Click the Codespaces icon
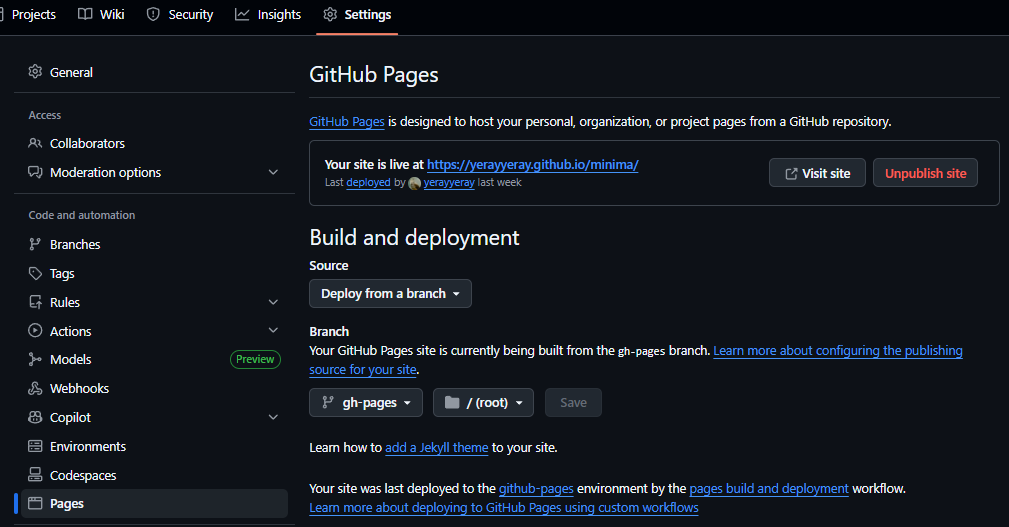Viewport: 1009px width, 527px height. (x=35, y=475)
